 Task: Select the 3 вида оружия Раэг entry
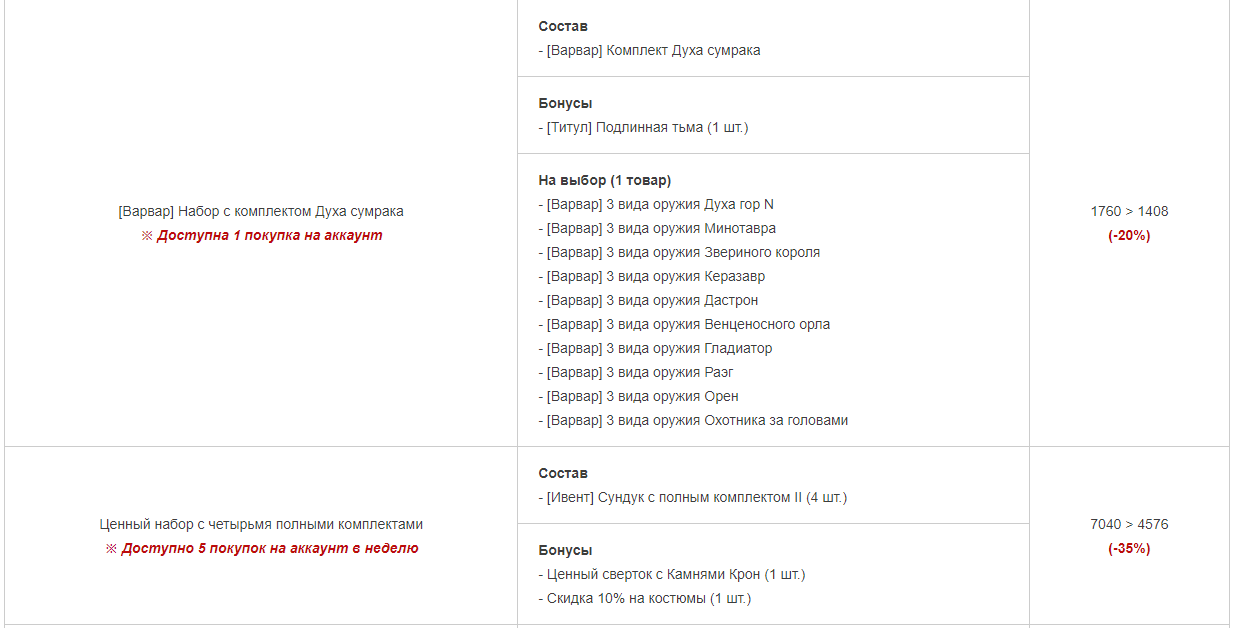tap(636, 372)
